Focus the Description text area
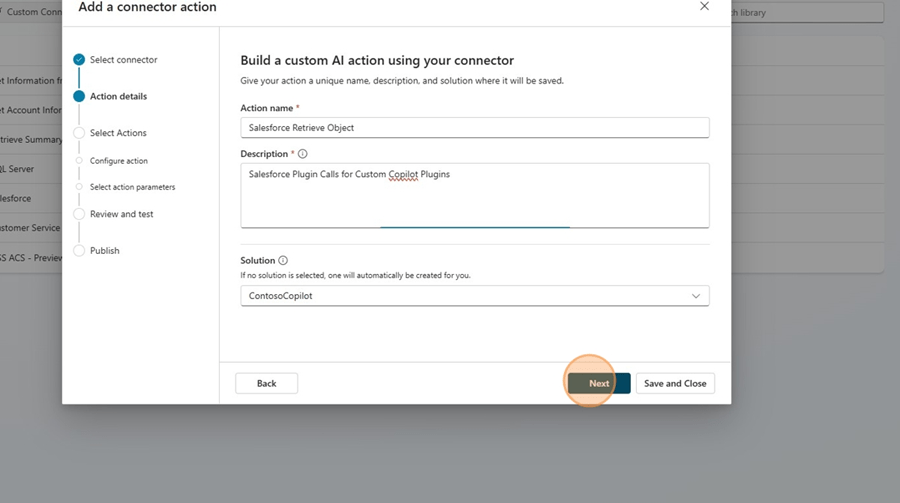The height and width of the screenshot is (503, 900). coord(474,195)
